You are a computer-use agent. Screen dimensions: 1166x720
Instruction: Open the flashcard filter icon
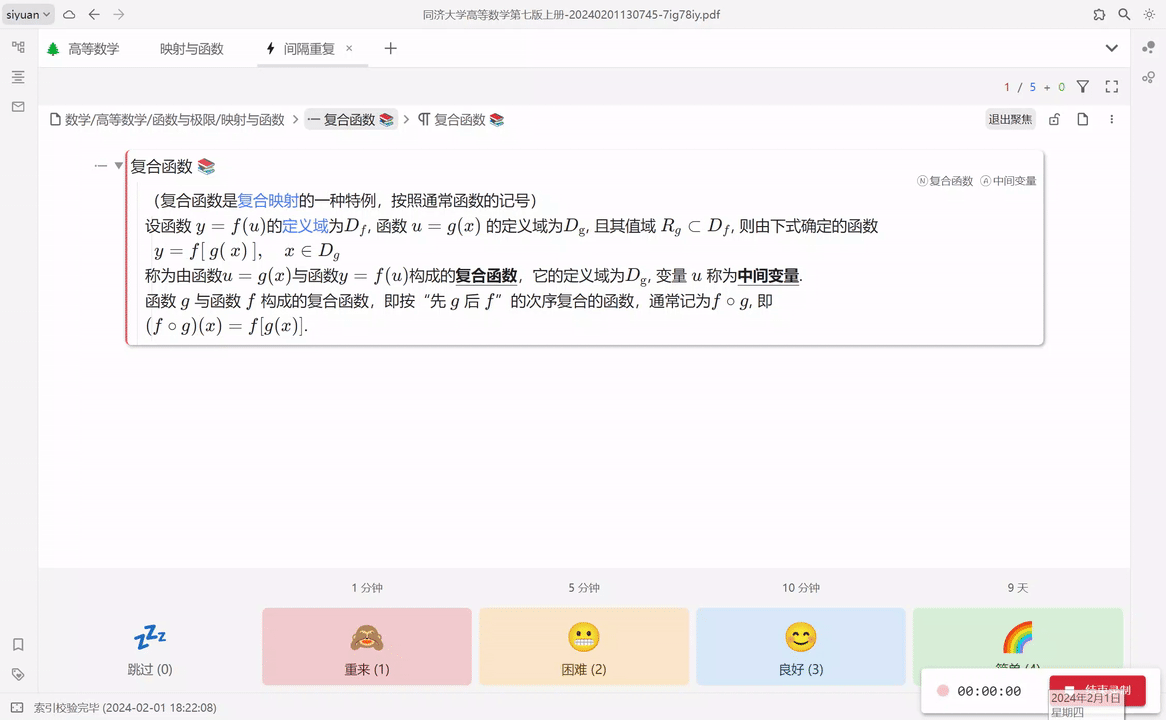(1083, 87)
